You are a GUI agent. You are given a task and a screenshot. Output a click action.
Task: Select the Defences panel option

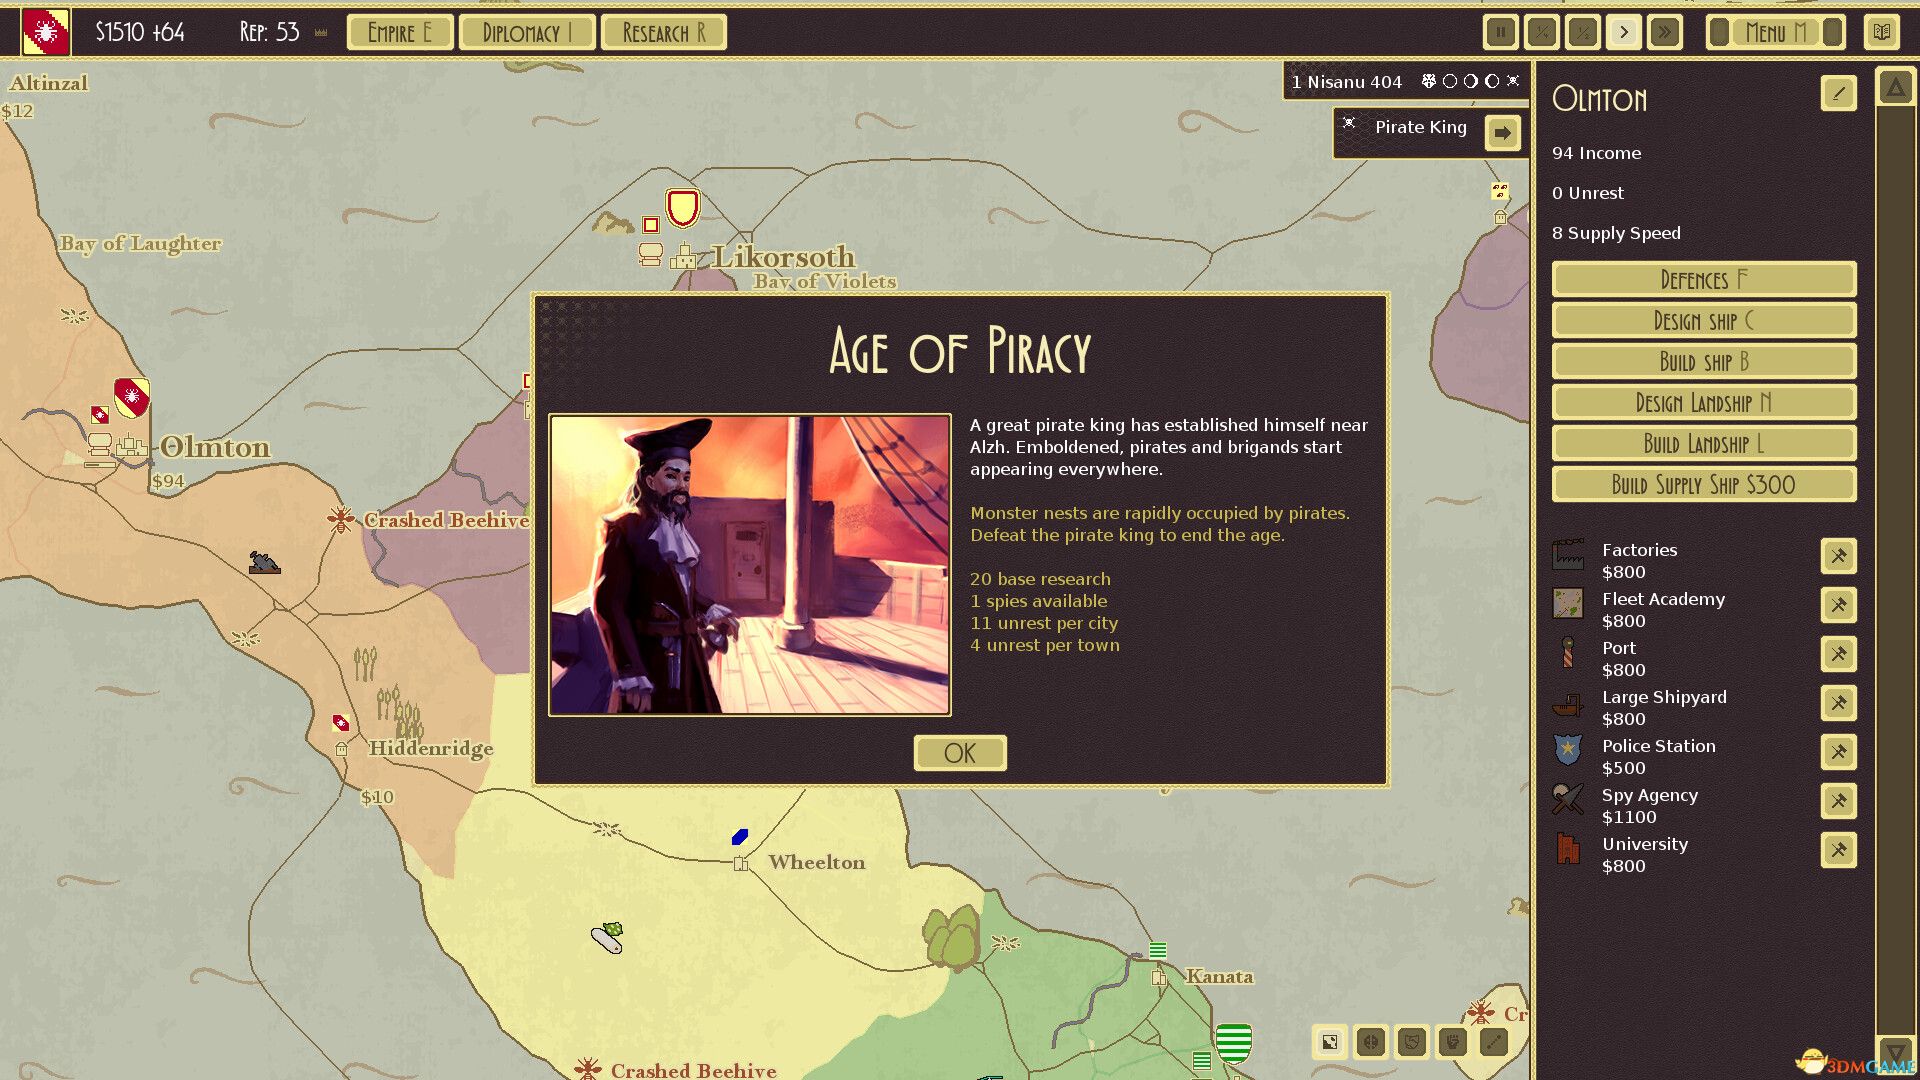click(x=1704, y=280)
